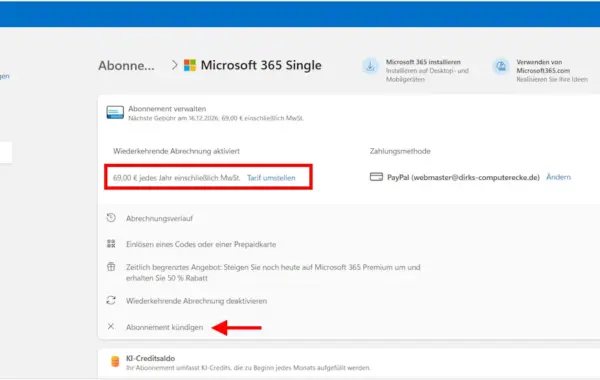The height and width of the screenshot is (380, 600).
Task: Click the PayPal payment card icon
Action: tap(376, 177)
